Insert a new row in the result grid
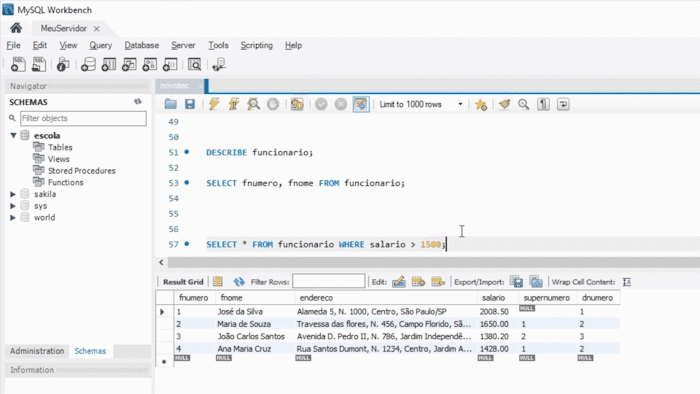The image size is (700, 394). point(418,282)
